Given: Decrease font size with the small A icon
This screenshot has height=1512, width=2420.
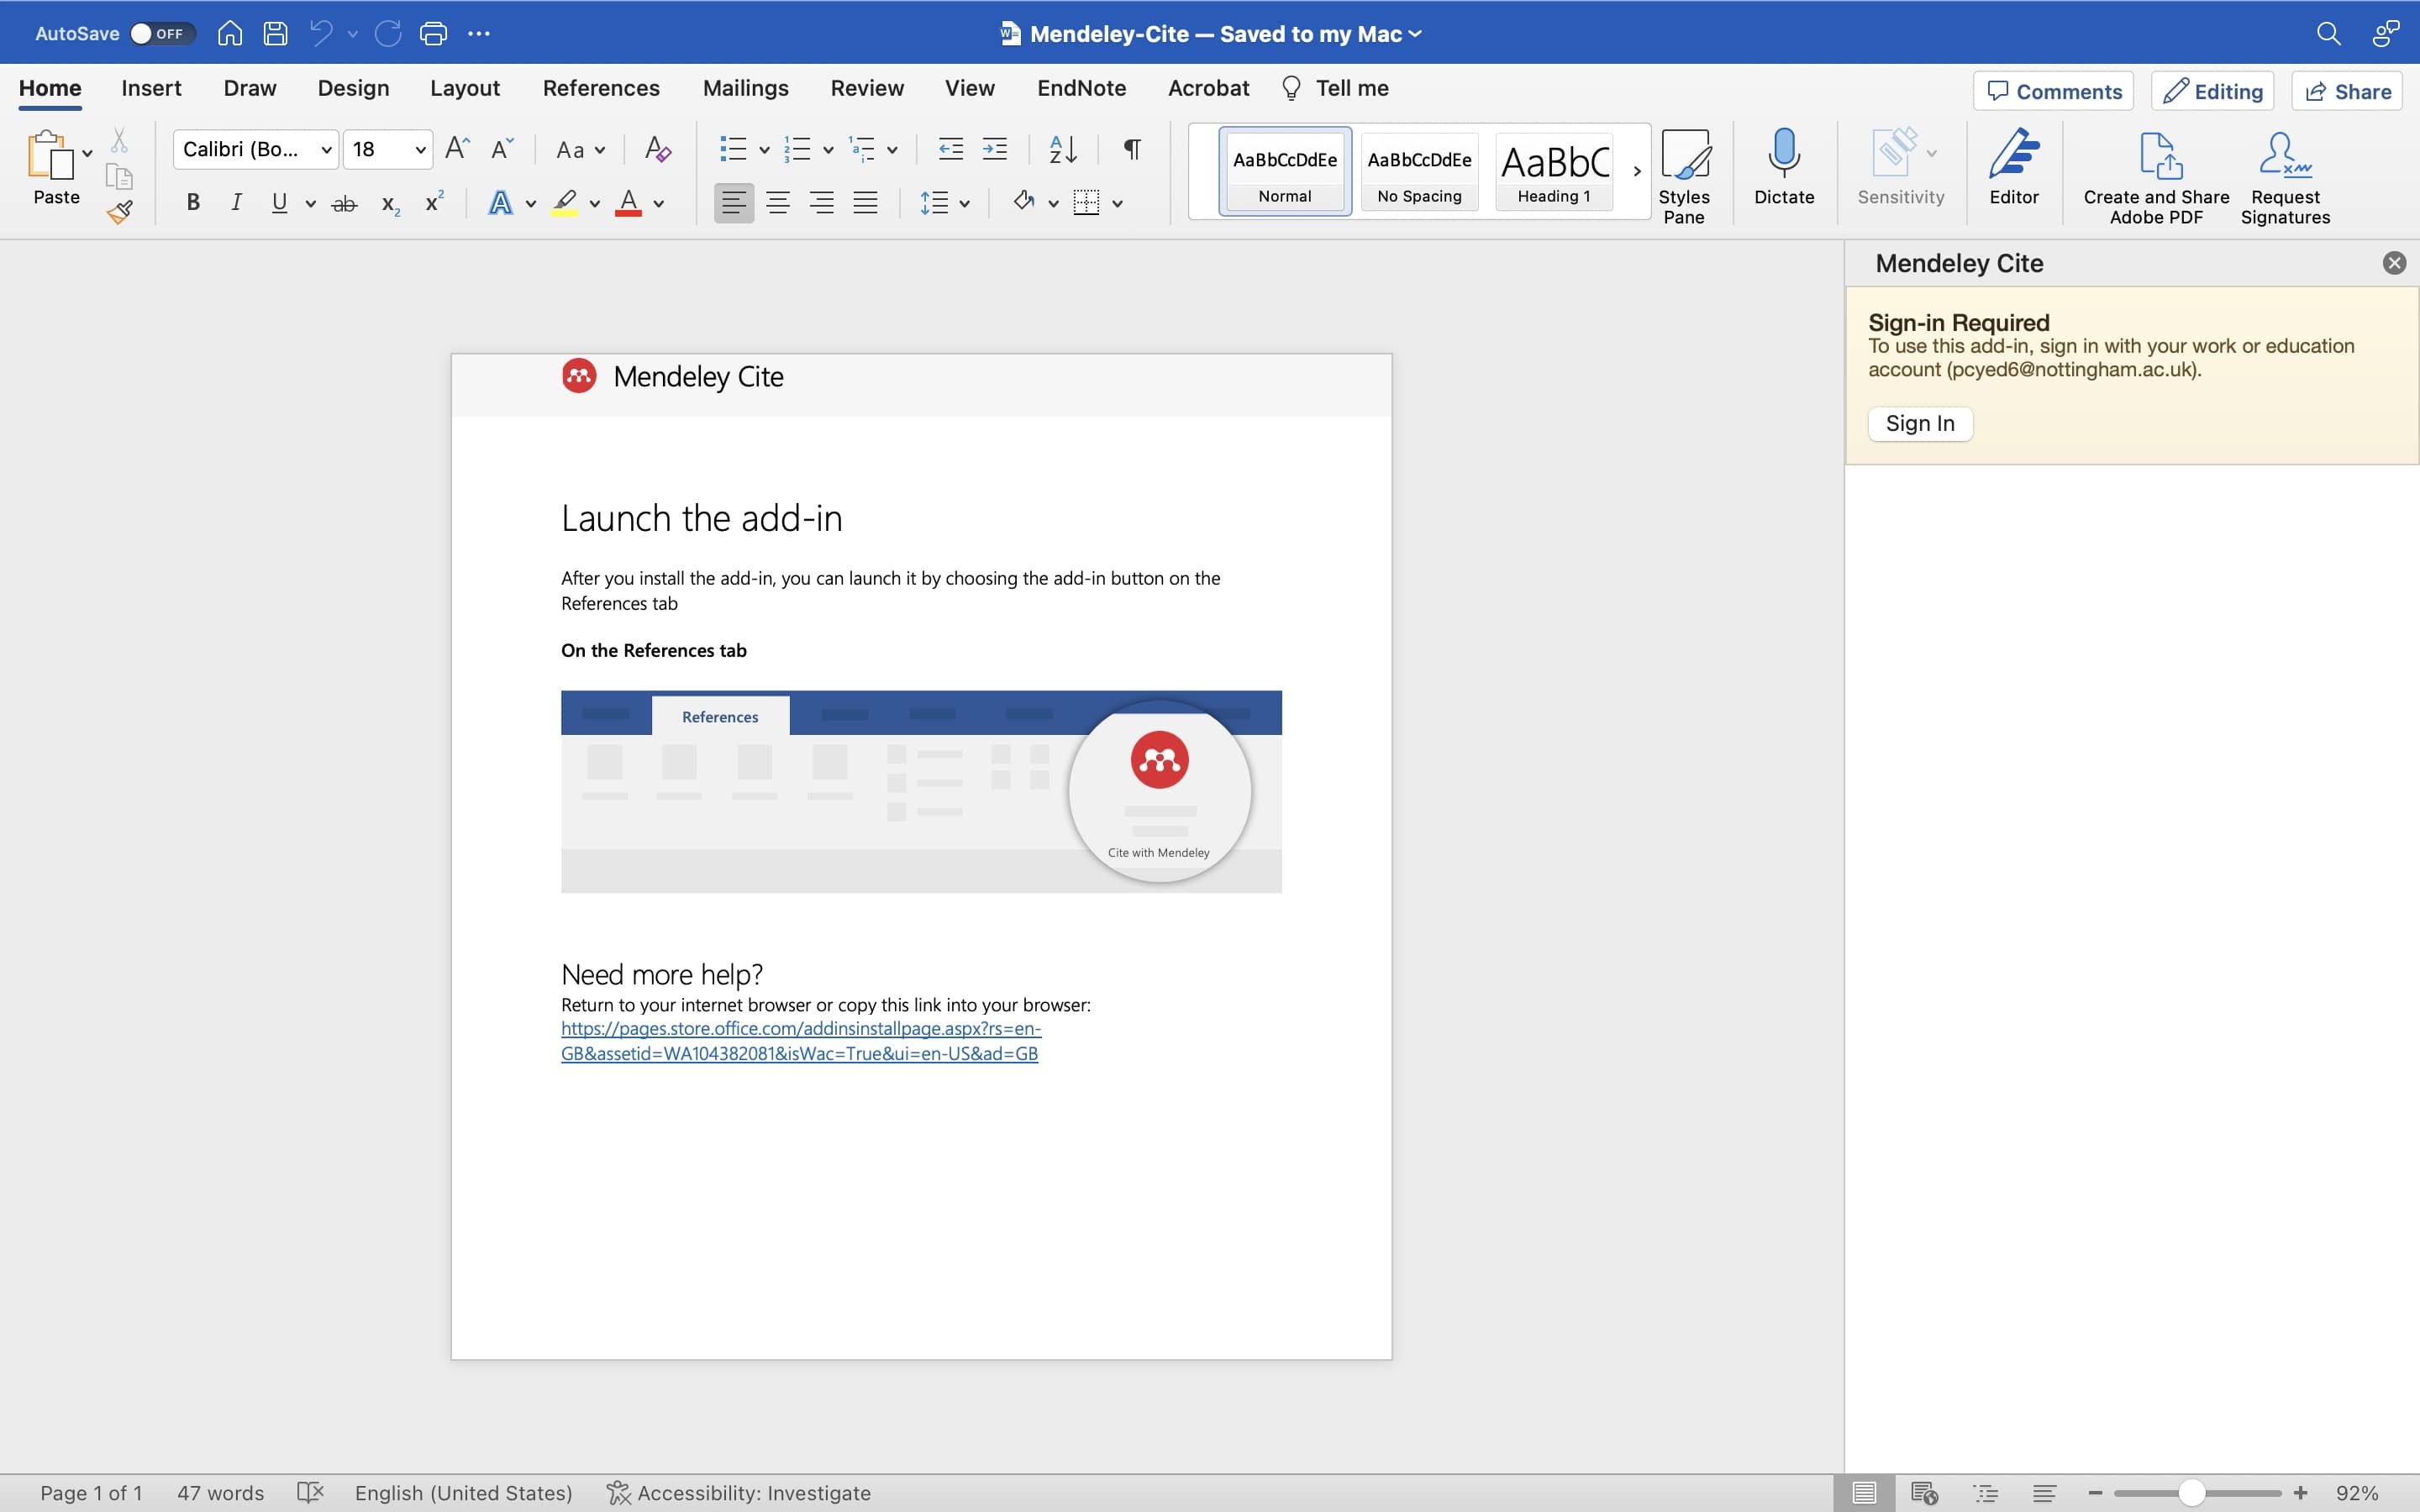Looking at the screenshot, I should tap(502, 149).
